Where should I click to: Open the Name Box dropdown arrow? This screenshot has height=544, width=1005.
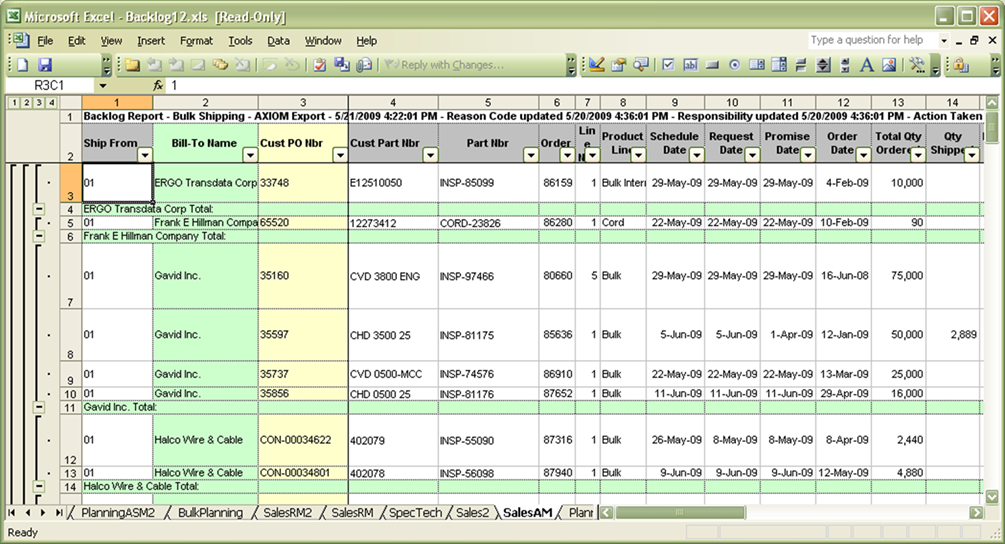[103, 85]
